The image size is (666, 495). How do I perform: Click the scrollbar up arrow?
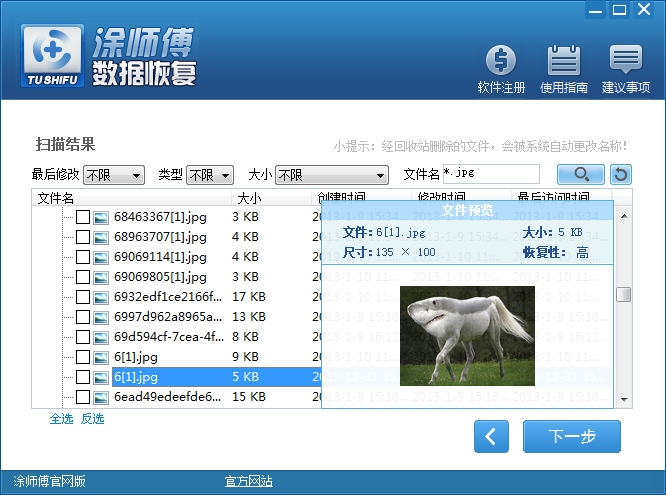[x=624, y=216]
